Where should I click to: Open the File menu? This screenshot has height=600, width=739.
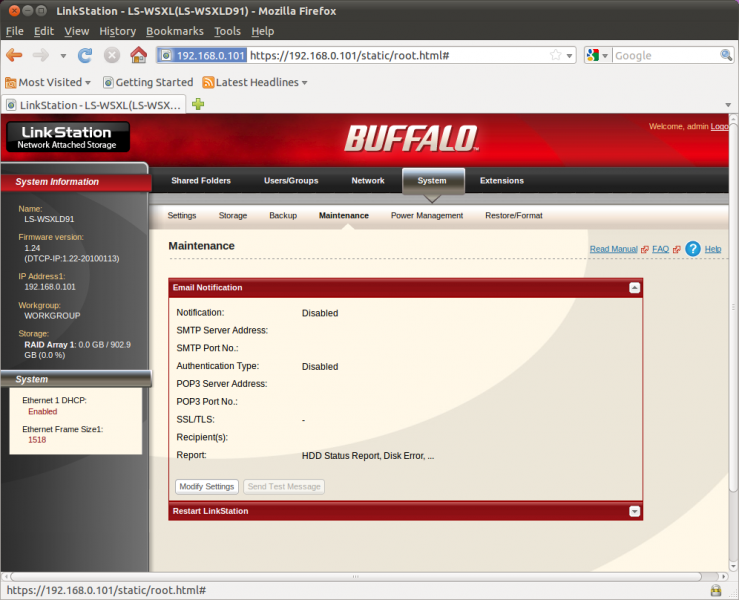pos(15,31)
